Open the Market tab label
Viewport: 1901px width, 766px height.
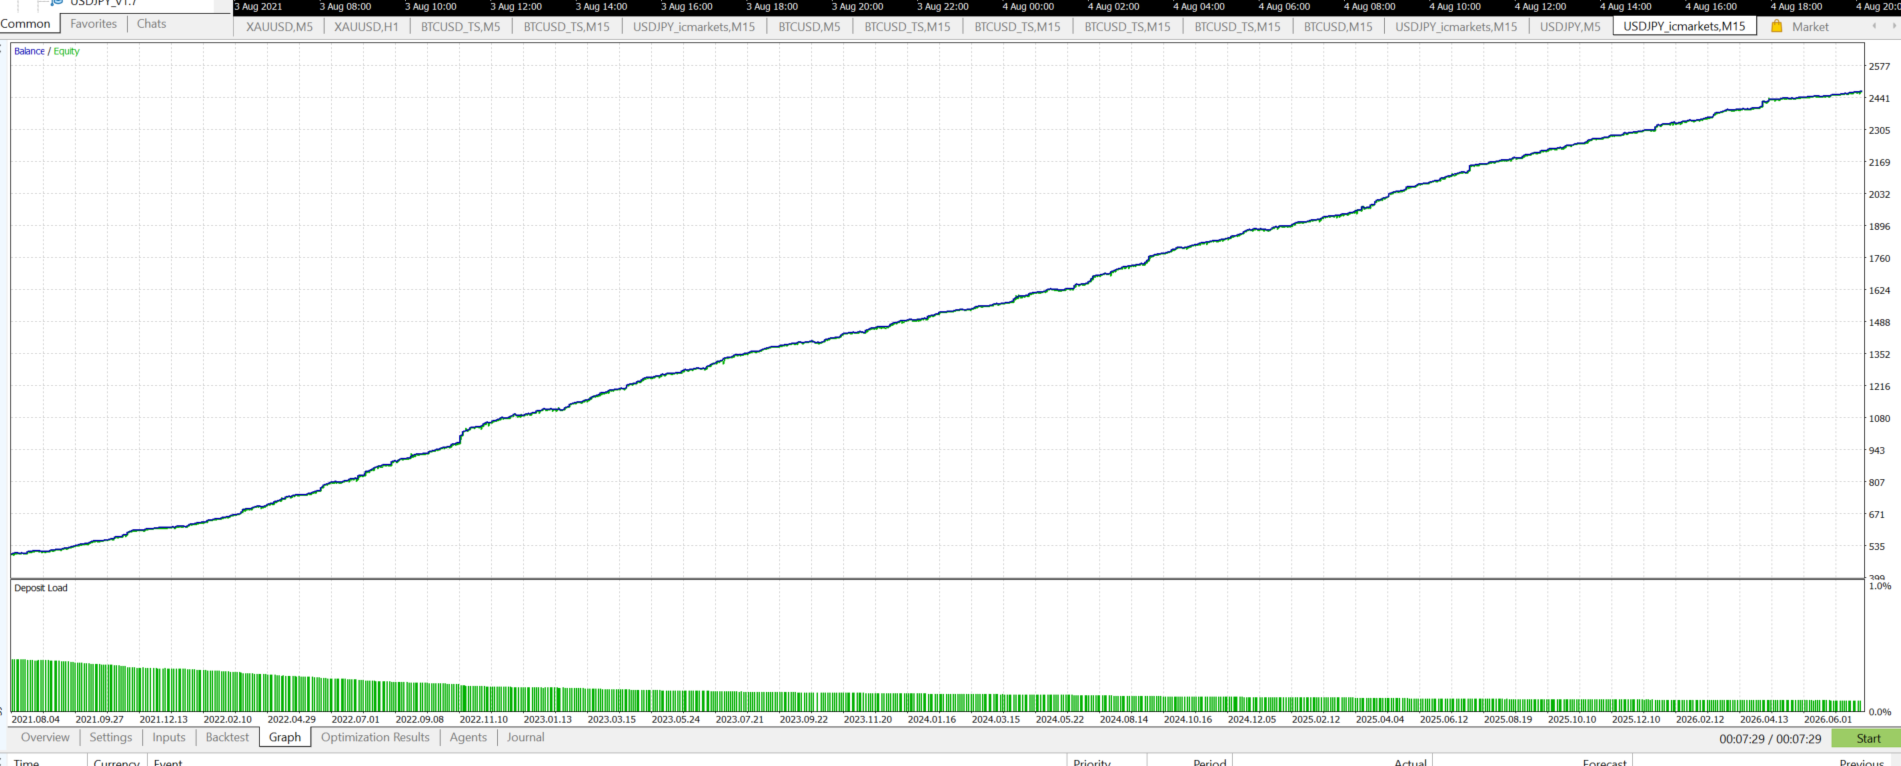point(1810,27)
